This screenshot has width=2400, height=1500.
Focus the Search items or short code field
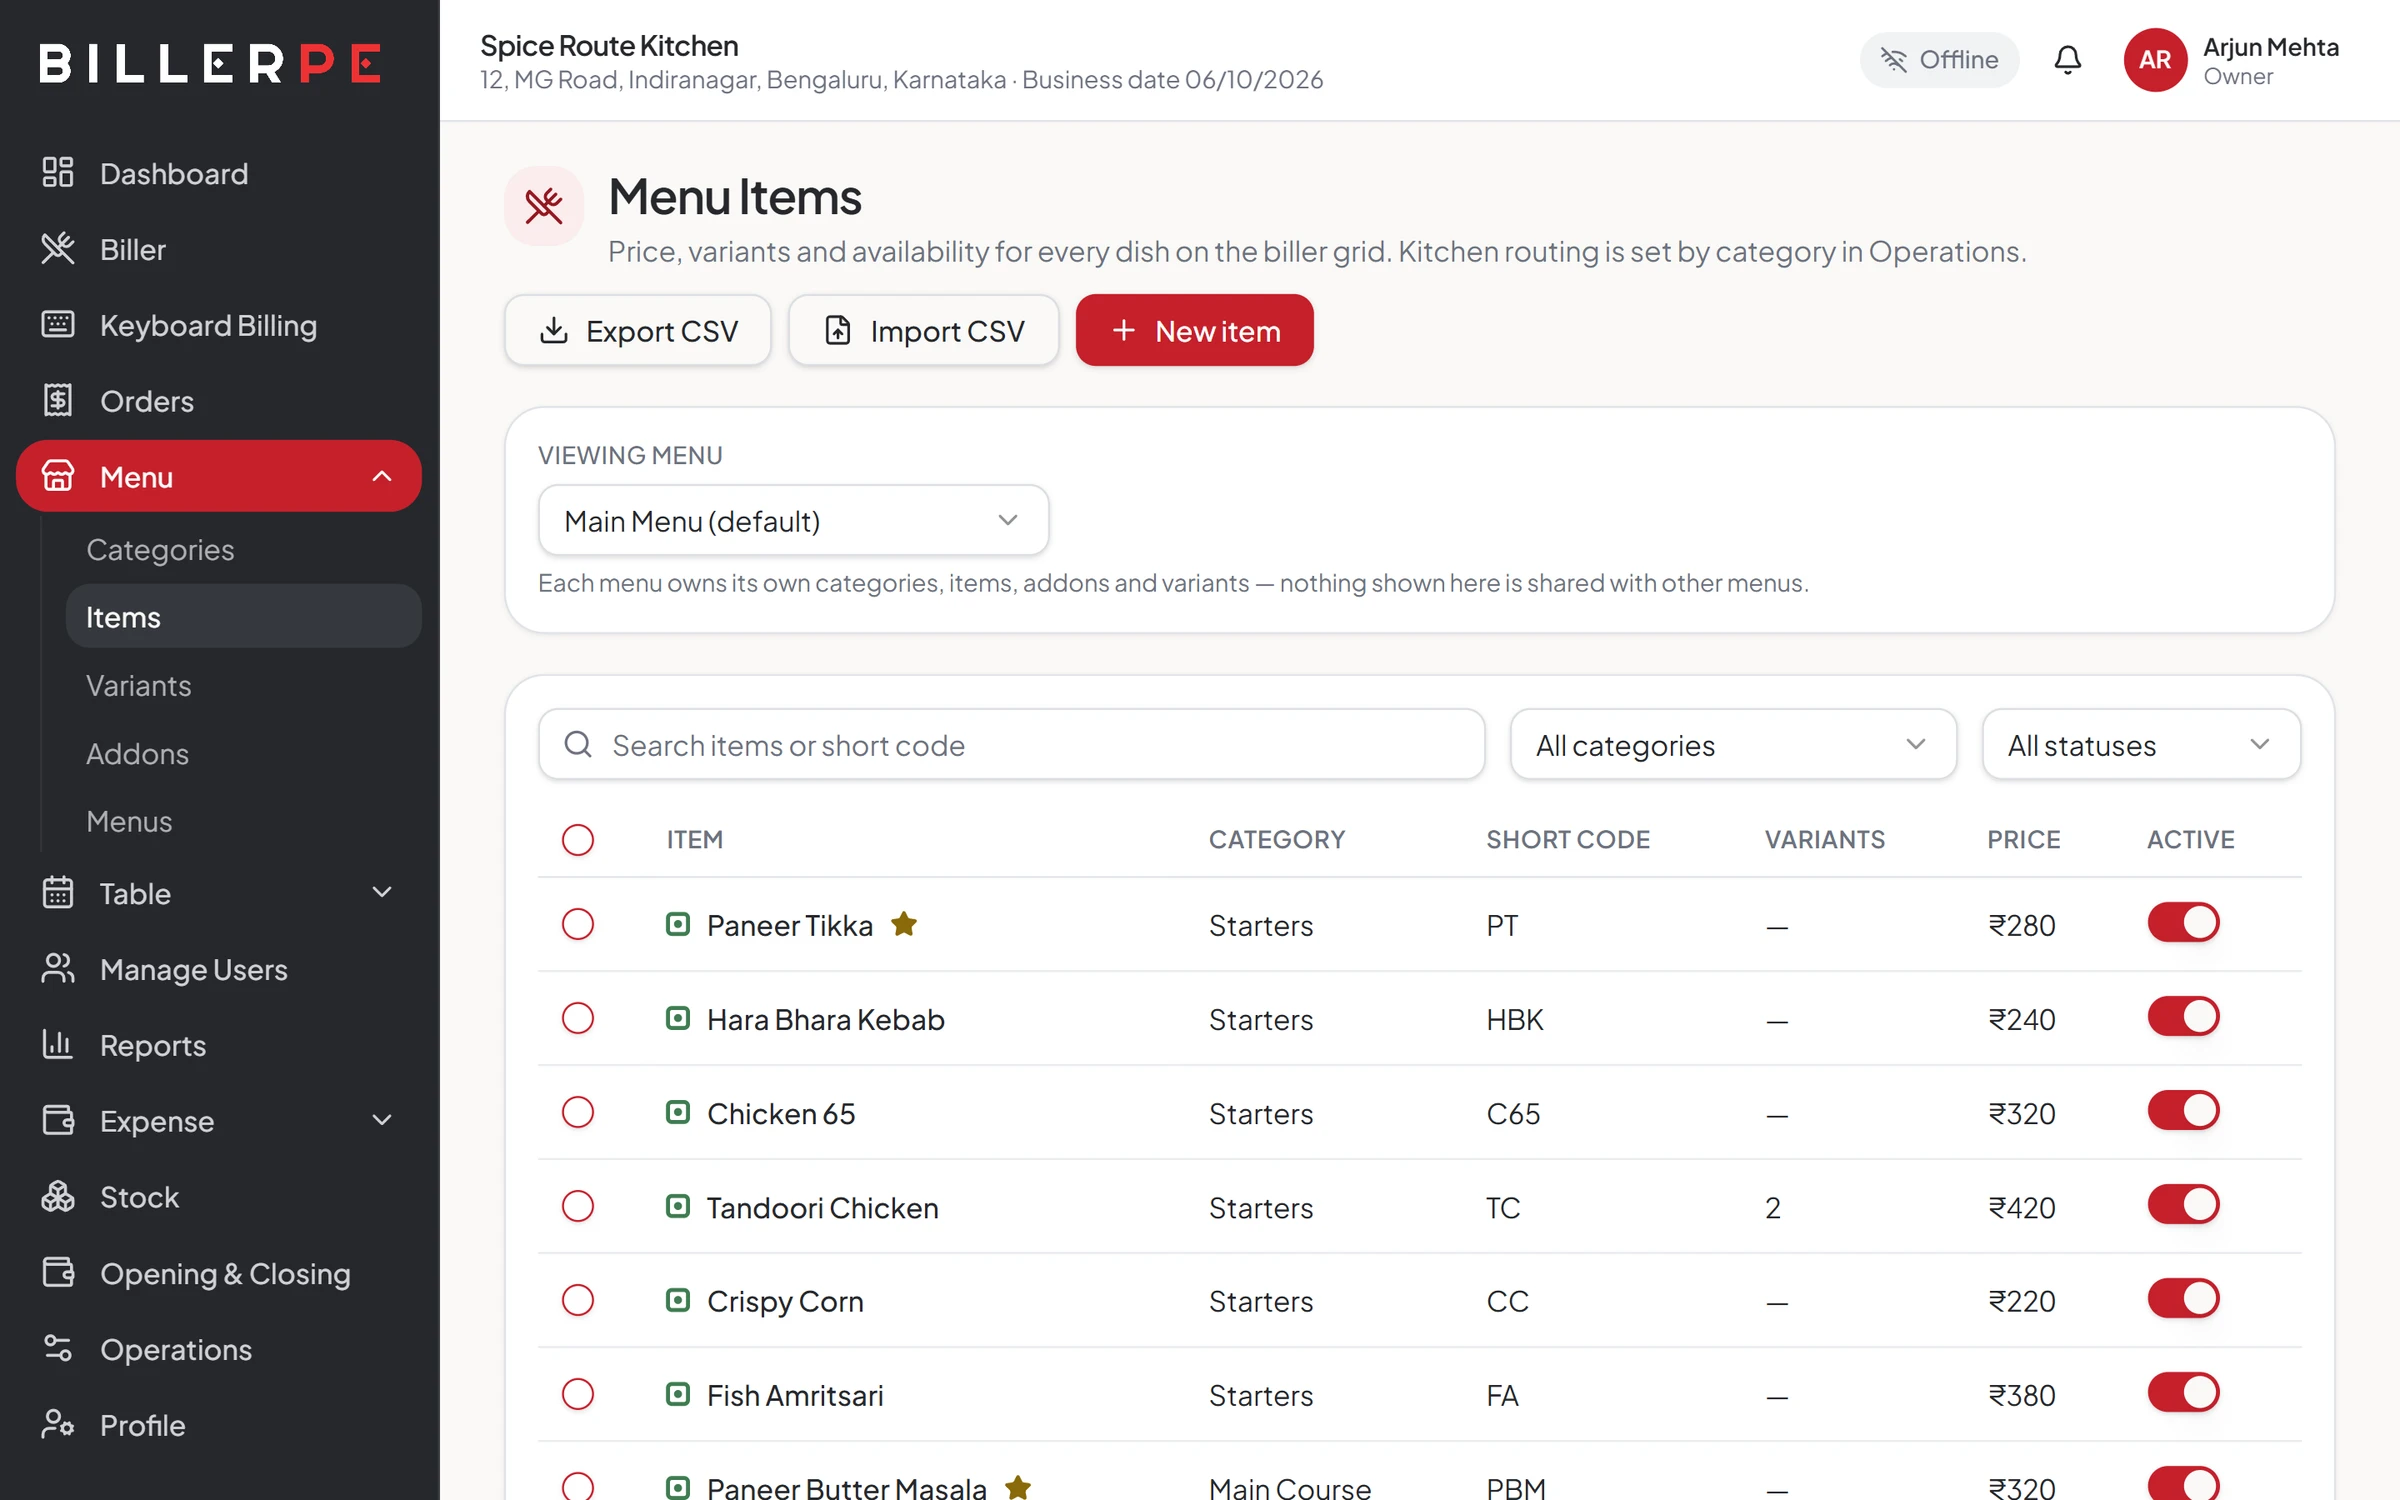1011,744
